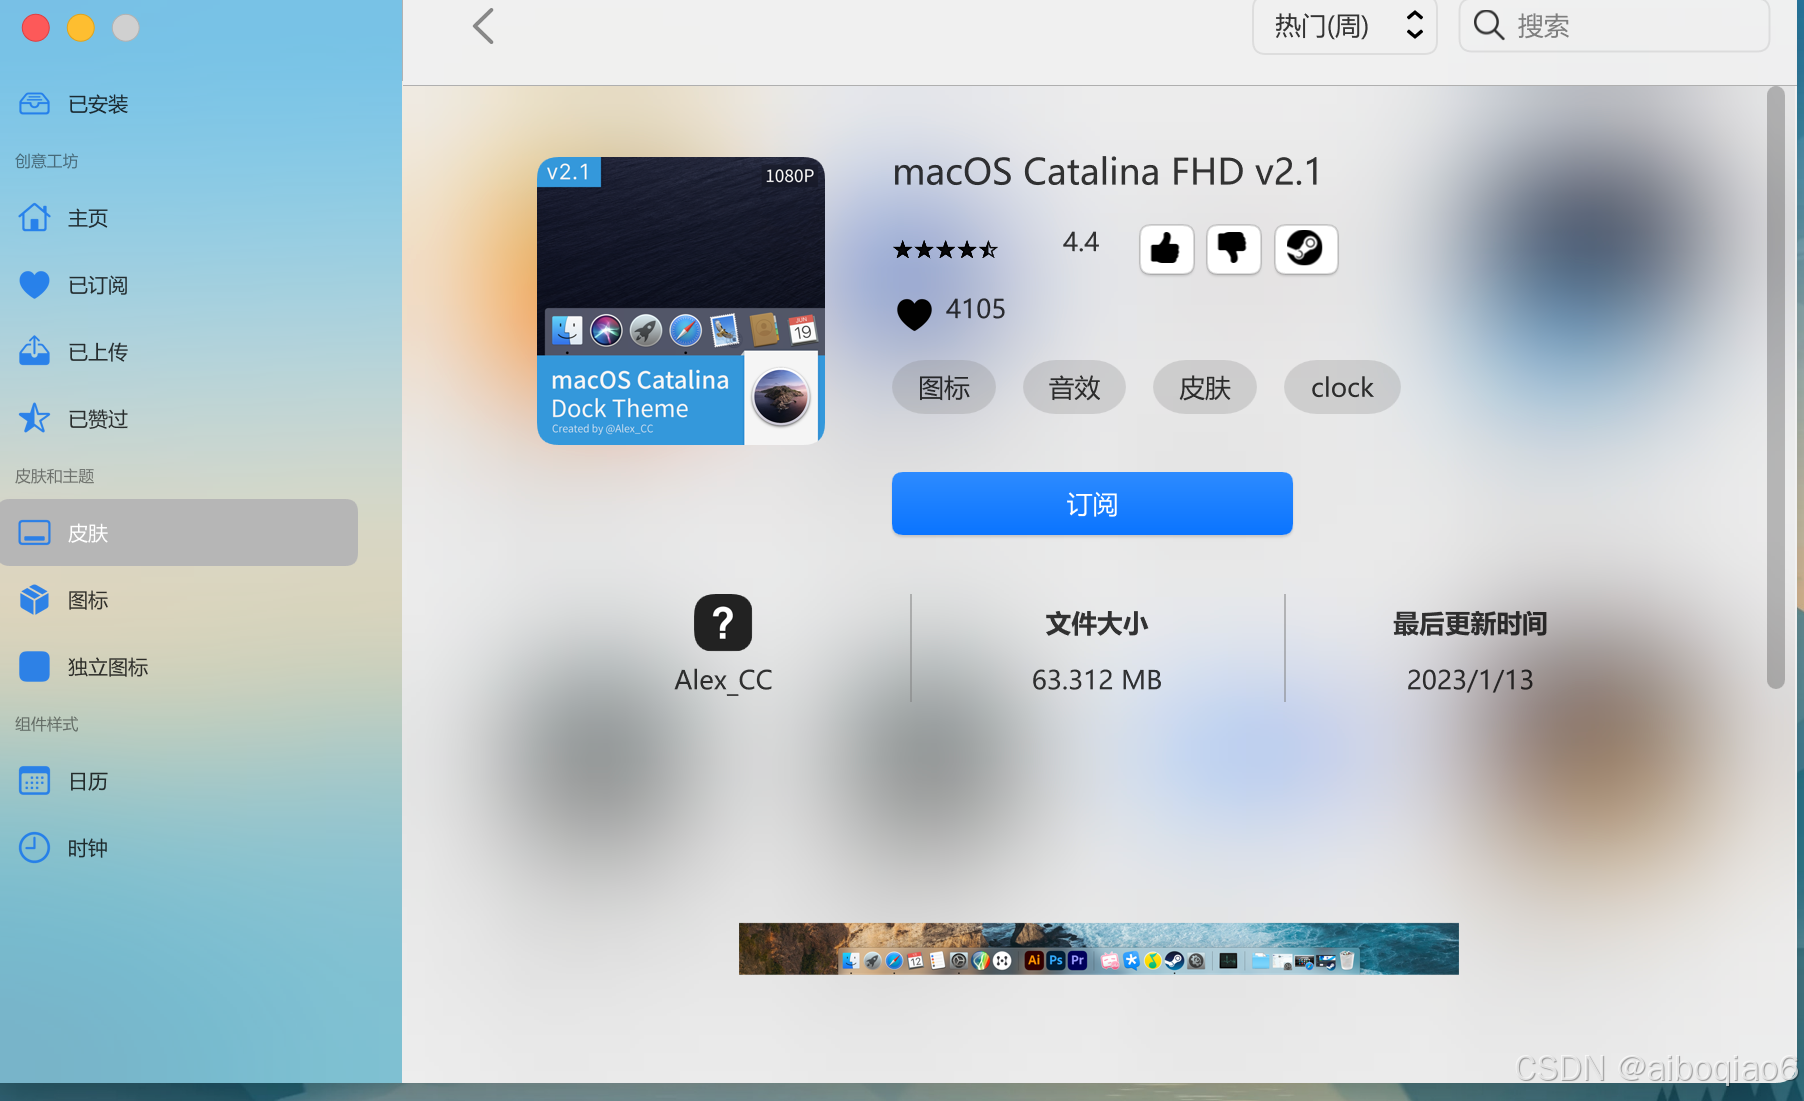The height and width of the screenshot is (1101, 1804).
Task: Click the dock skin icon beside 皮肤
Action: point(34,533)
